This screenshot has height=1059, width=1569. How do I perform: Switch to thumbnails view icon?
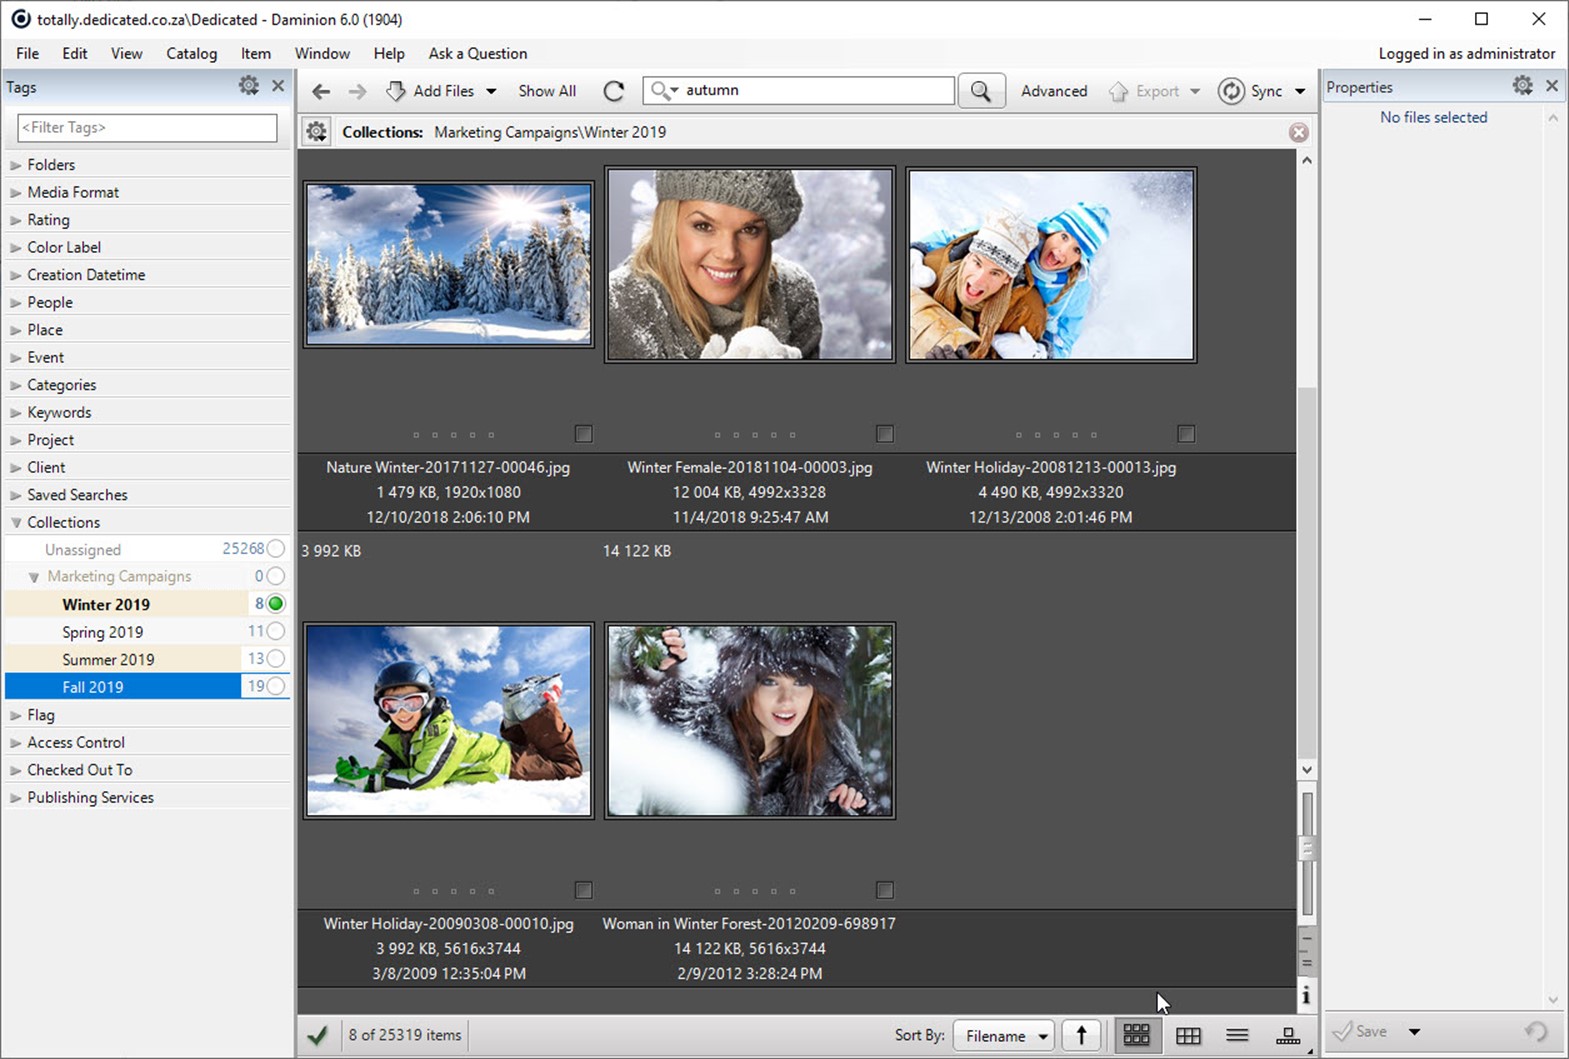coord(1136,1035)
